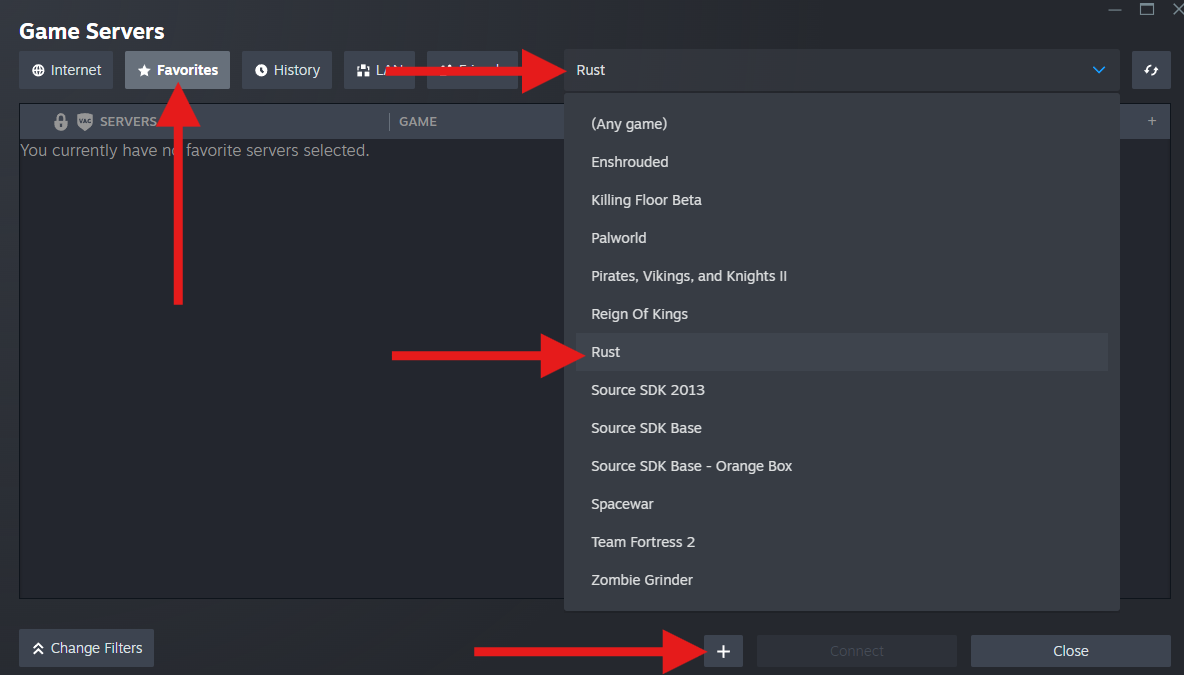Open the game filter dropdown chevron
Screen dimensions: 1184x675
click(1099, 70)
